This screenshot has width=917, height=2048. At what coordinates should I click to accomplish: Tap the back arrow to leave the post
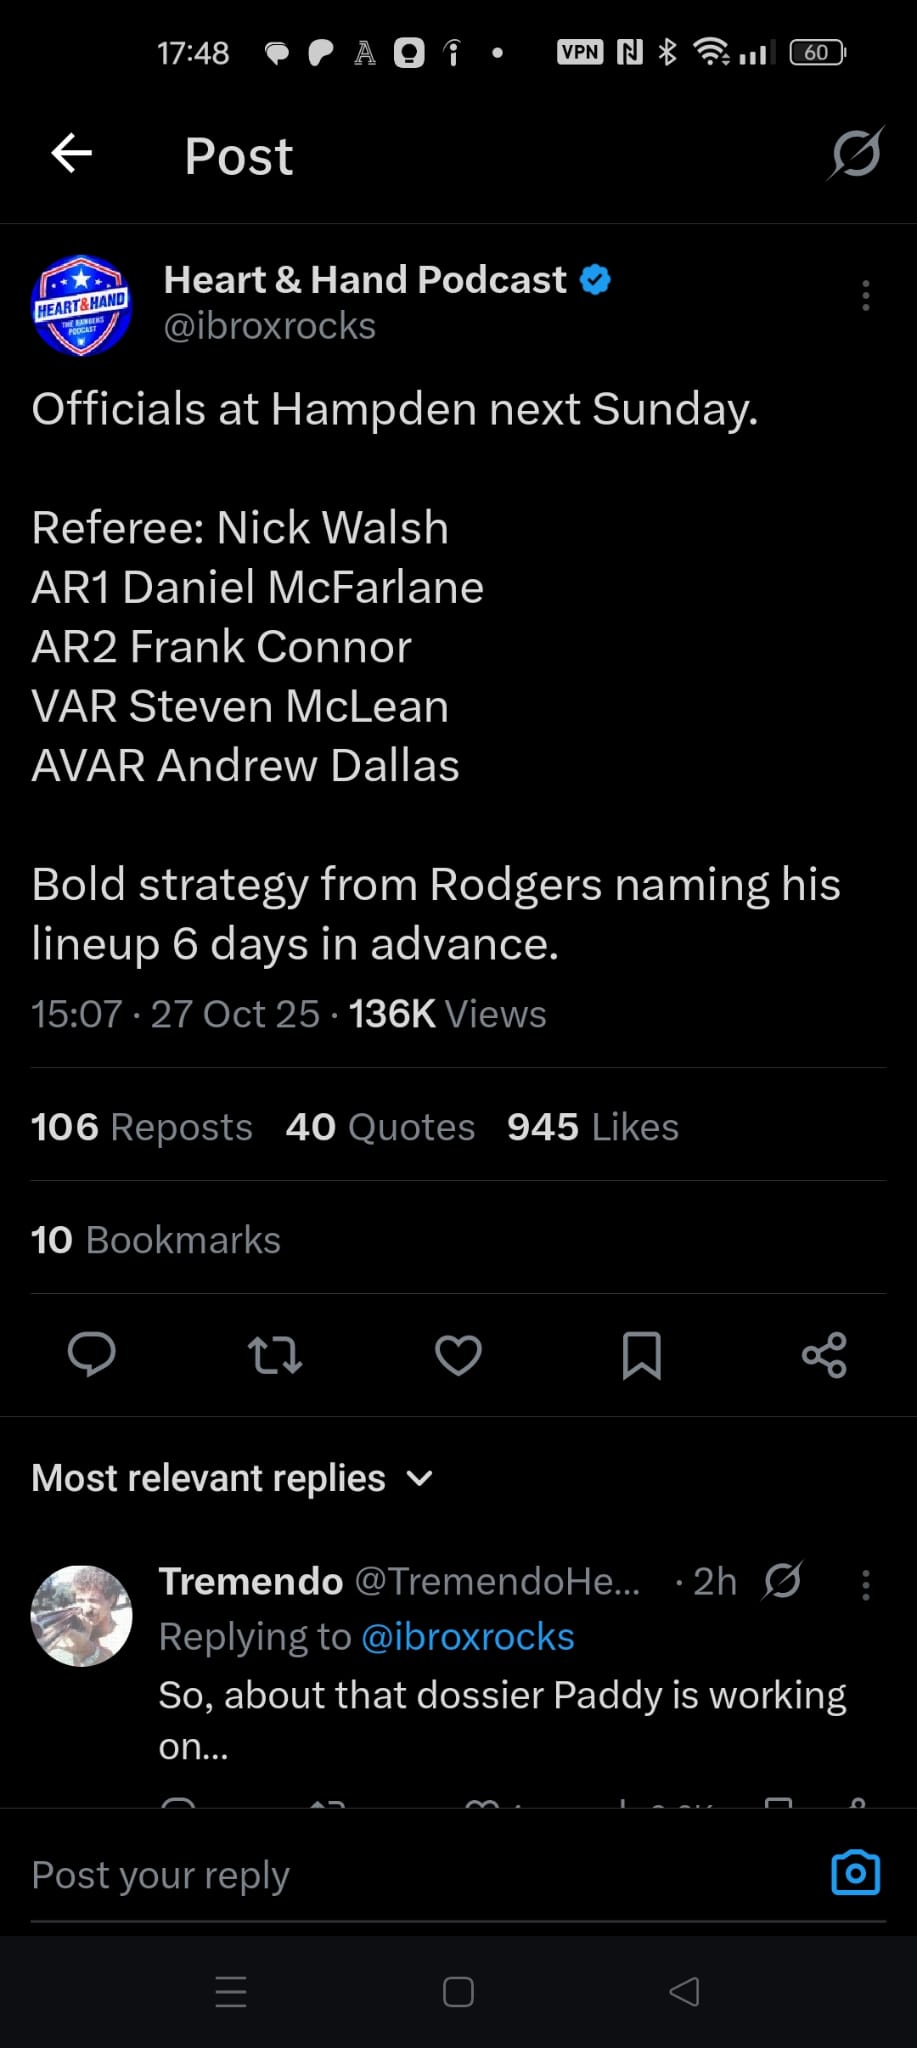coord(72,154)
